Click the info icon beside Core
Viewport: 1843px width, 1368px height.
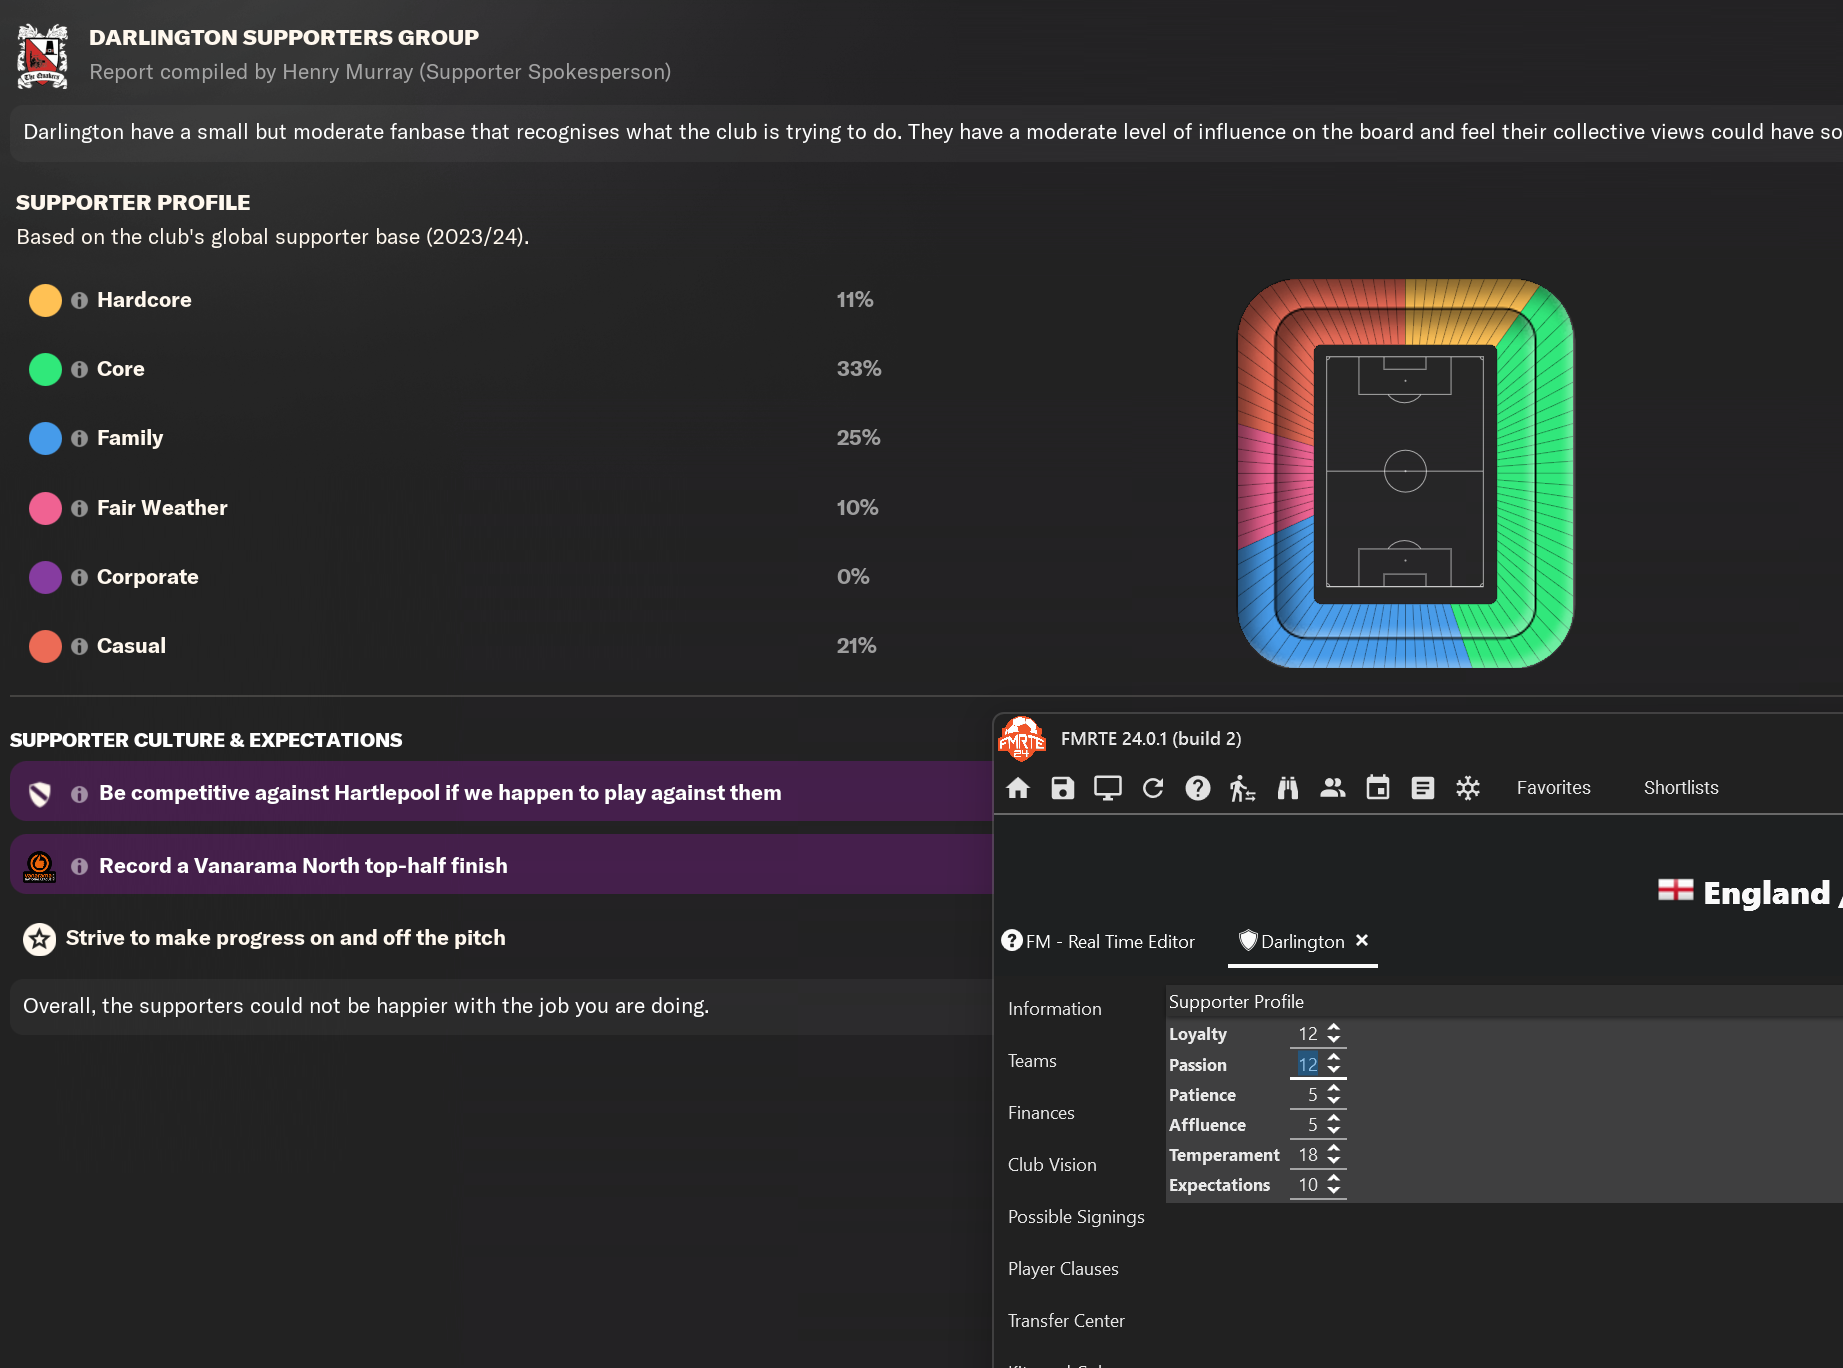[x=79, y=370]
